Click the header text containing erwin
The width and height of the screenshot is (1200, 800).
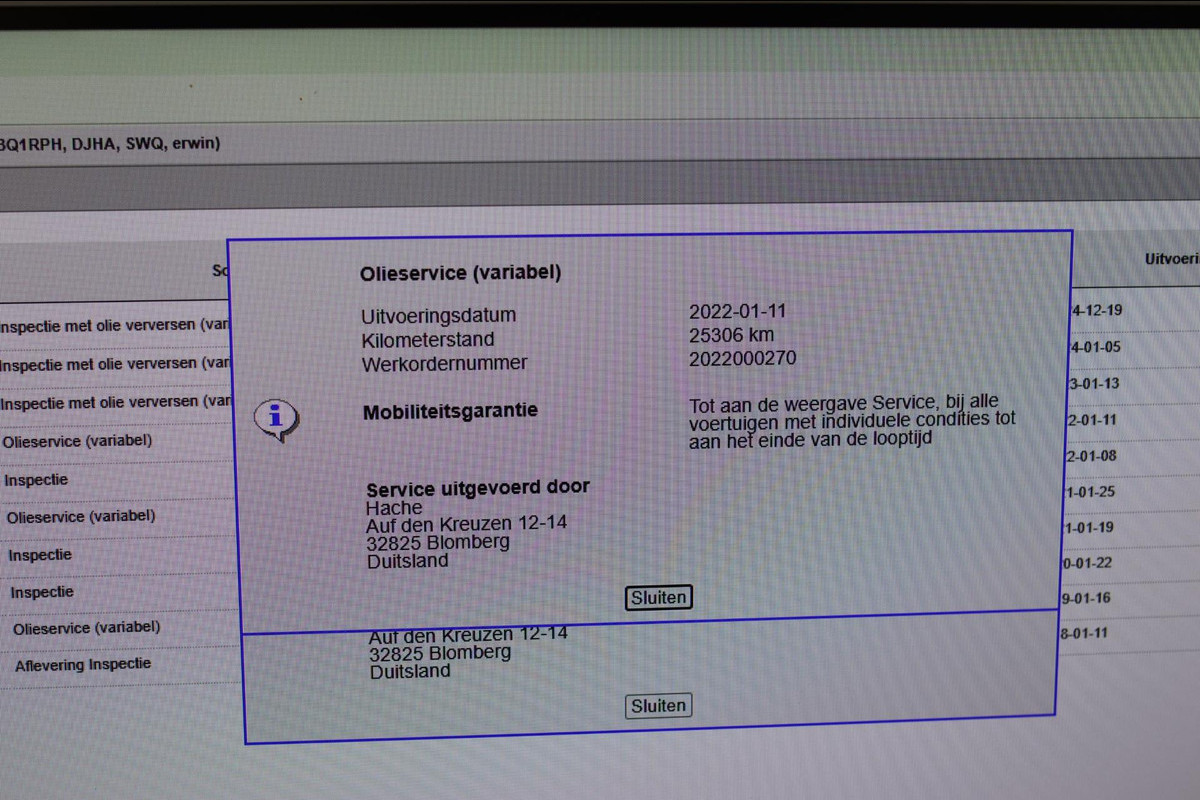click(x=110, y=144)
